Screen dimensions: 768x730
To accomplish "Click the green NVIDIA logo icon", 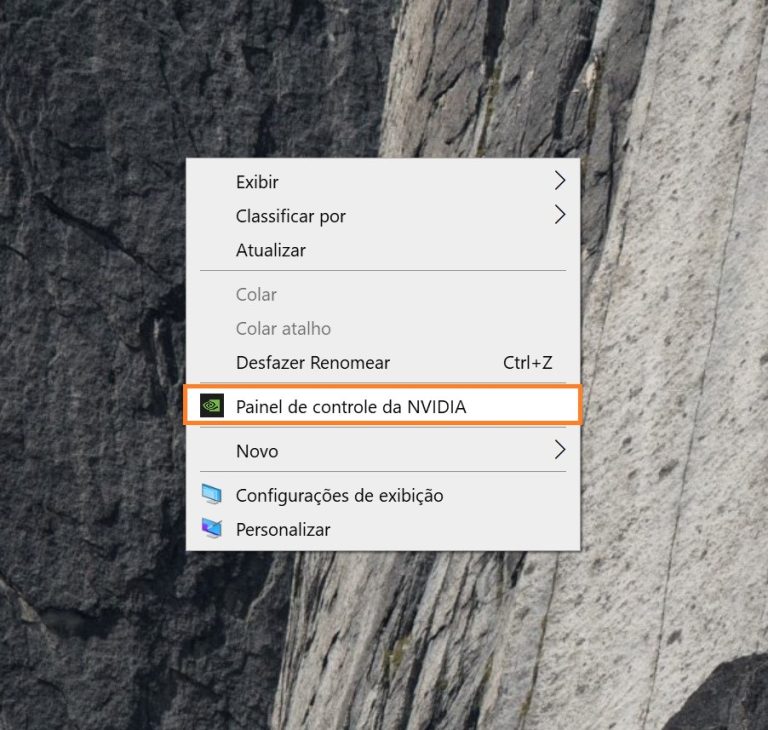I will click(211, 406).
